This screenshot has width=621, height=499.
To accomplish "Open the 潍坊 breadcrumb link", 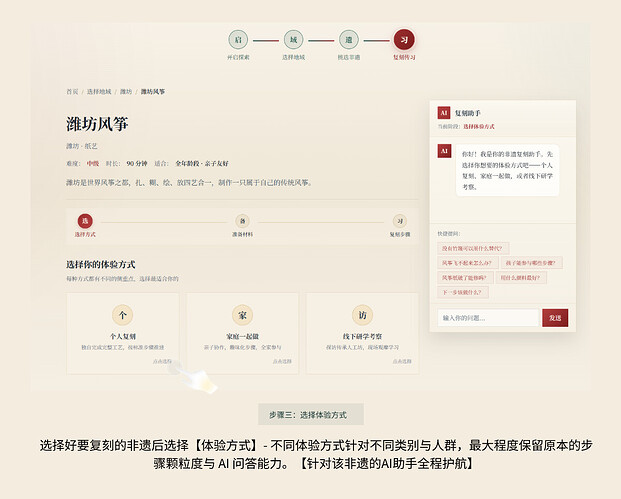I will click(x=126, y=91).
